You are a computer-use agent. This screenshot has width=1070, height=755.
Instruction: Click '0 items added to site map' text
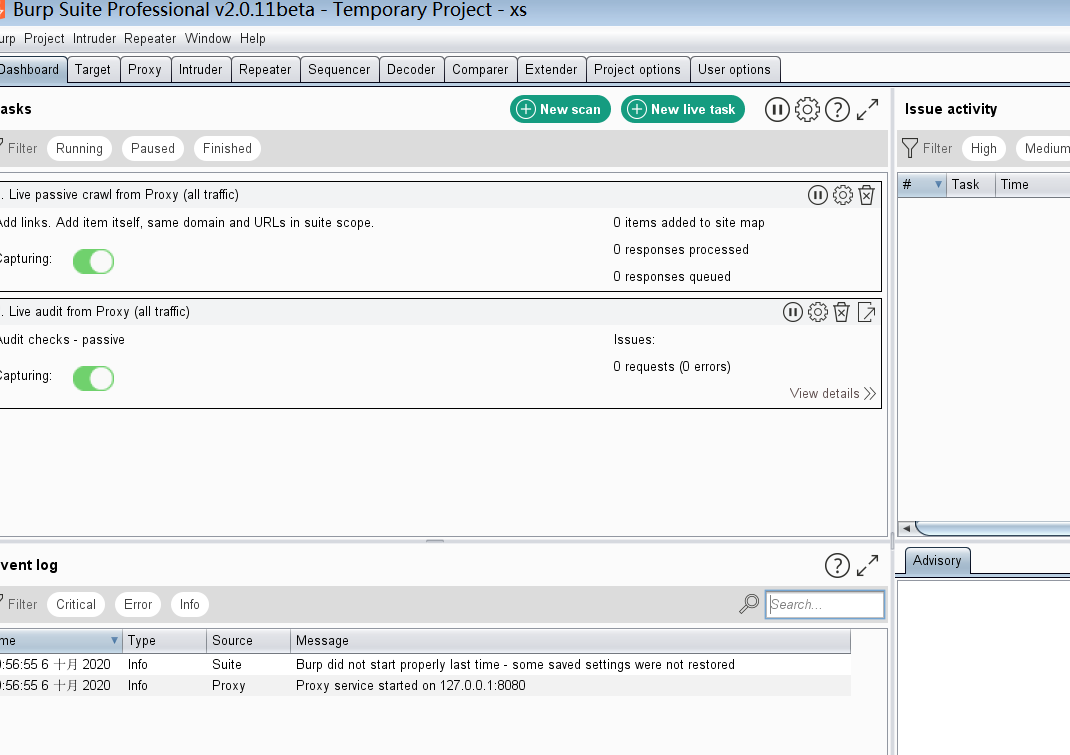[x=689, y=223]
